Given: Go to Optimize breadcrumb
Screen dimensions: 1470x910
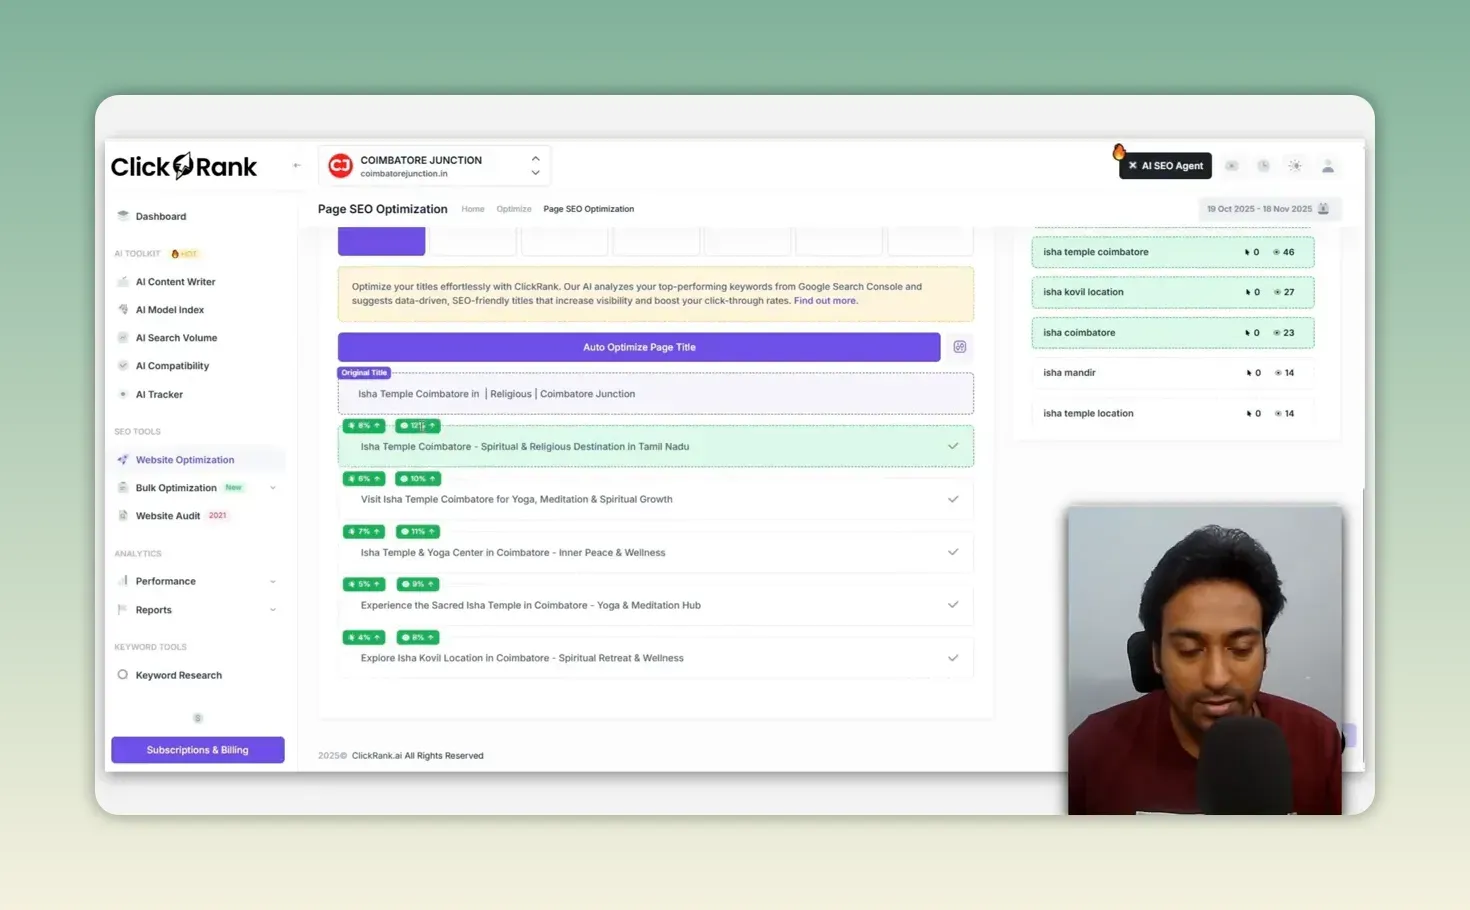Looking at the screenshot, I should tap(514, 209).
